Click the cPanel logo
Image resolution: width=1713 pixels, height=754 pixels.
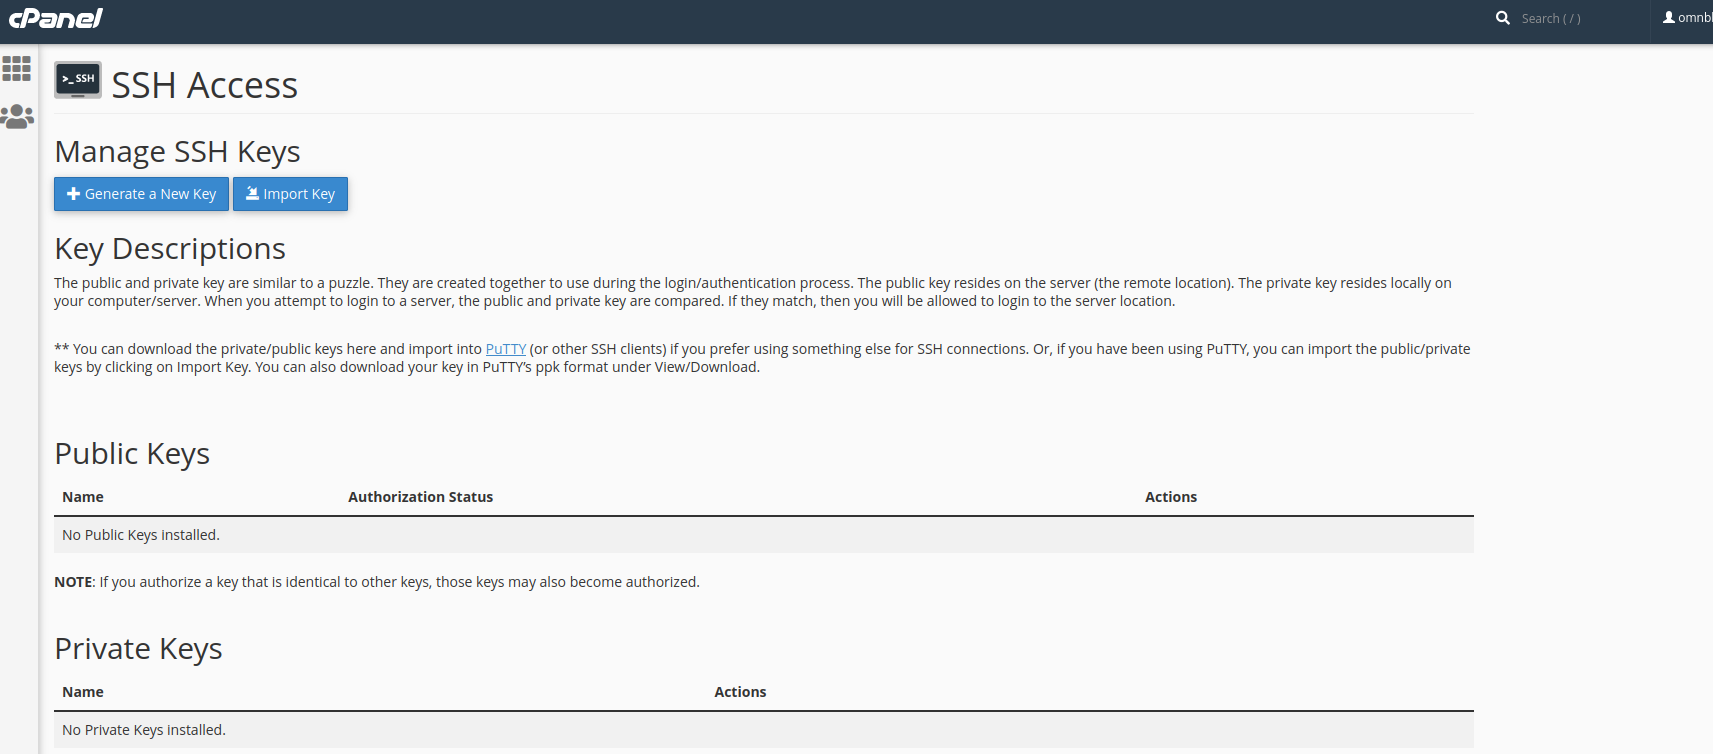(56, 18)
